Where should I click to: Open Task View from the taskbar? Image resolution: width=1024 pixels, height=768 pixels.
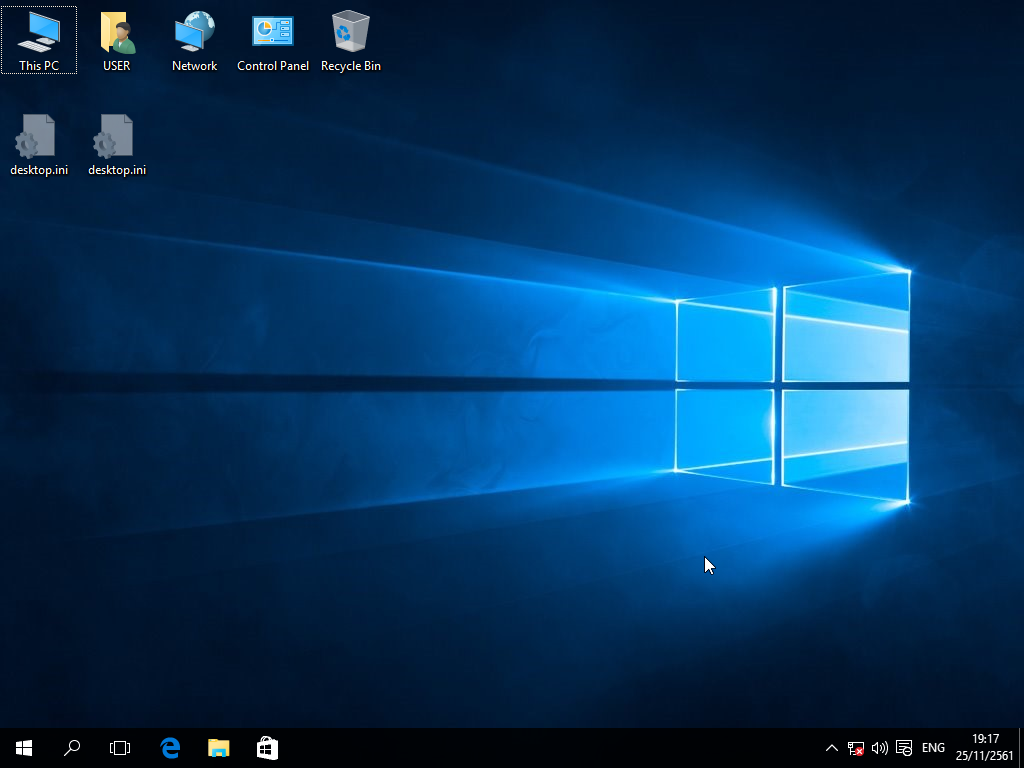(120, 748)
